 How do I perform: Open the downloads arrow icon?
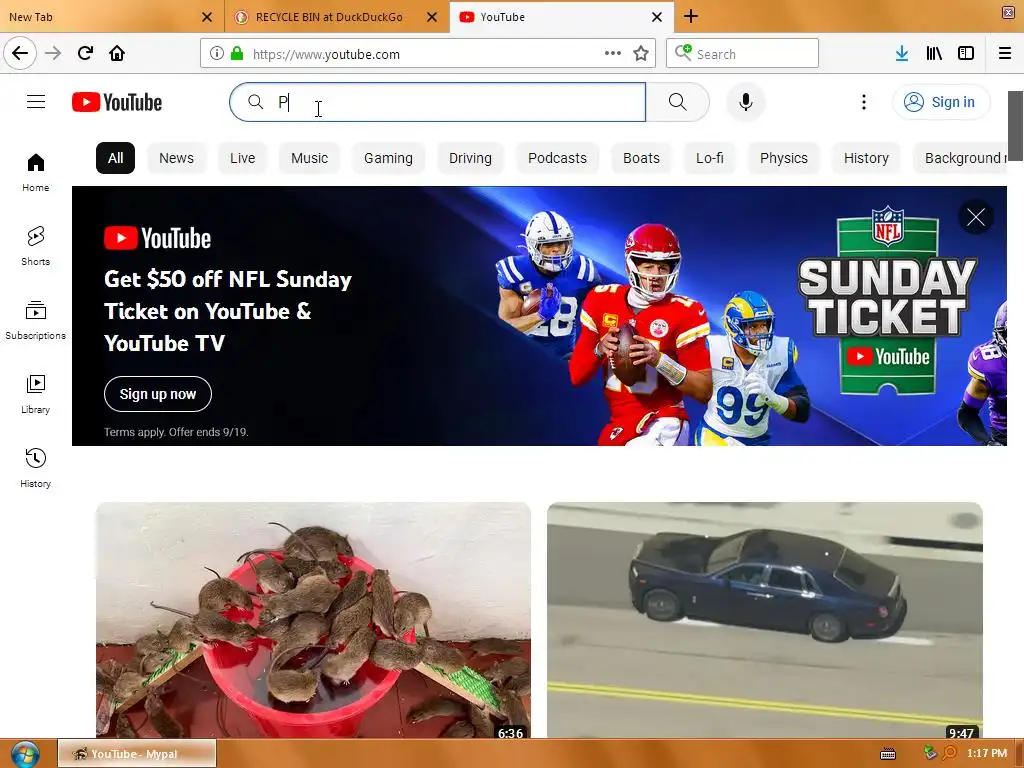(x=901, y=53)
